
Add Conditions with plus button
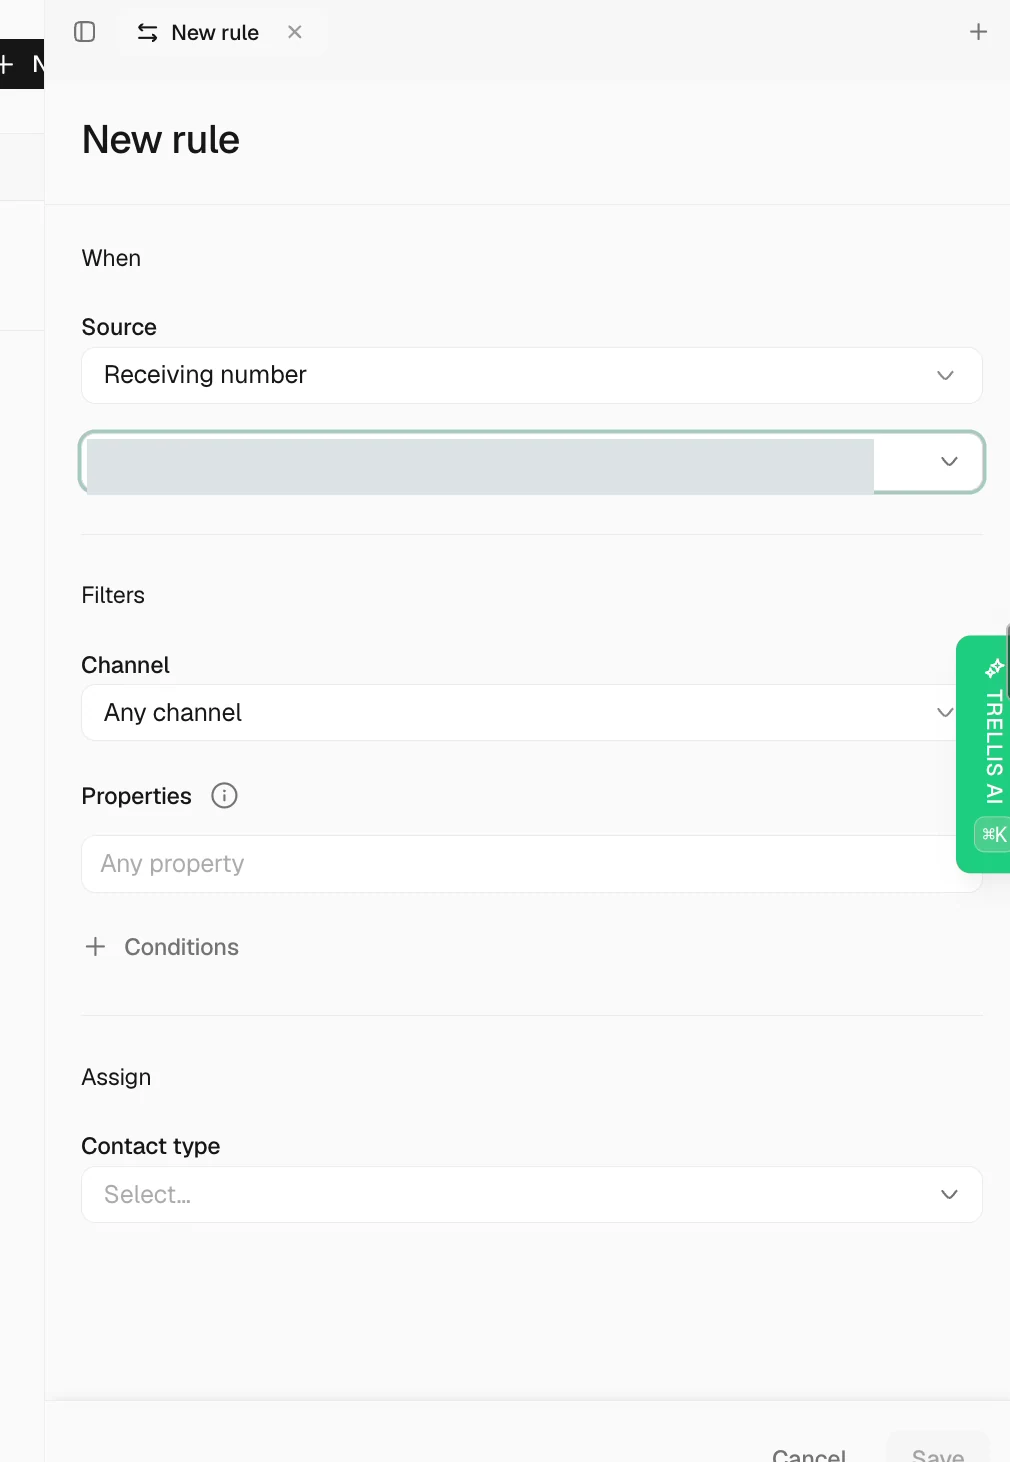162,947
